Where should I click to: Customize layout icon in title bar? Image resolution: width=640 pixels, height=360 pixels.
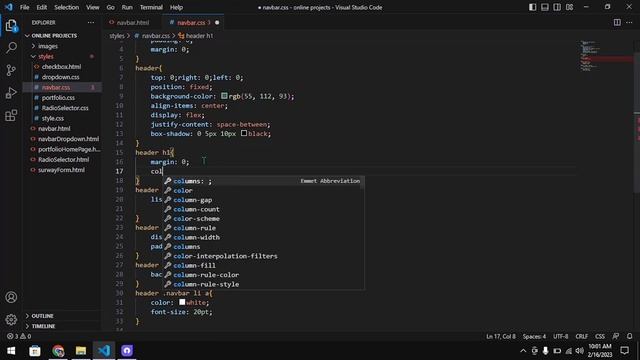click(x=569, y=7)
